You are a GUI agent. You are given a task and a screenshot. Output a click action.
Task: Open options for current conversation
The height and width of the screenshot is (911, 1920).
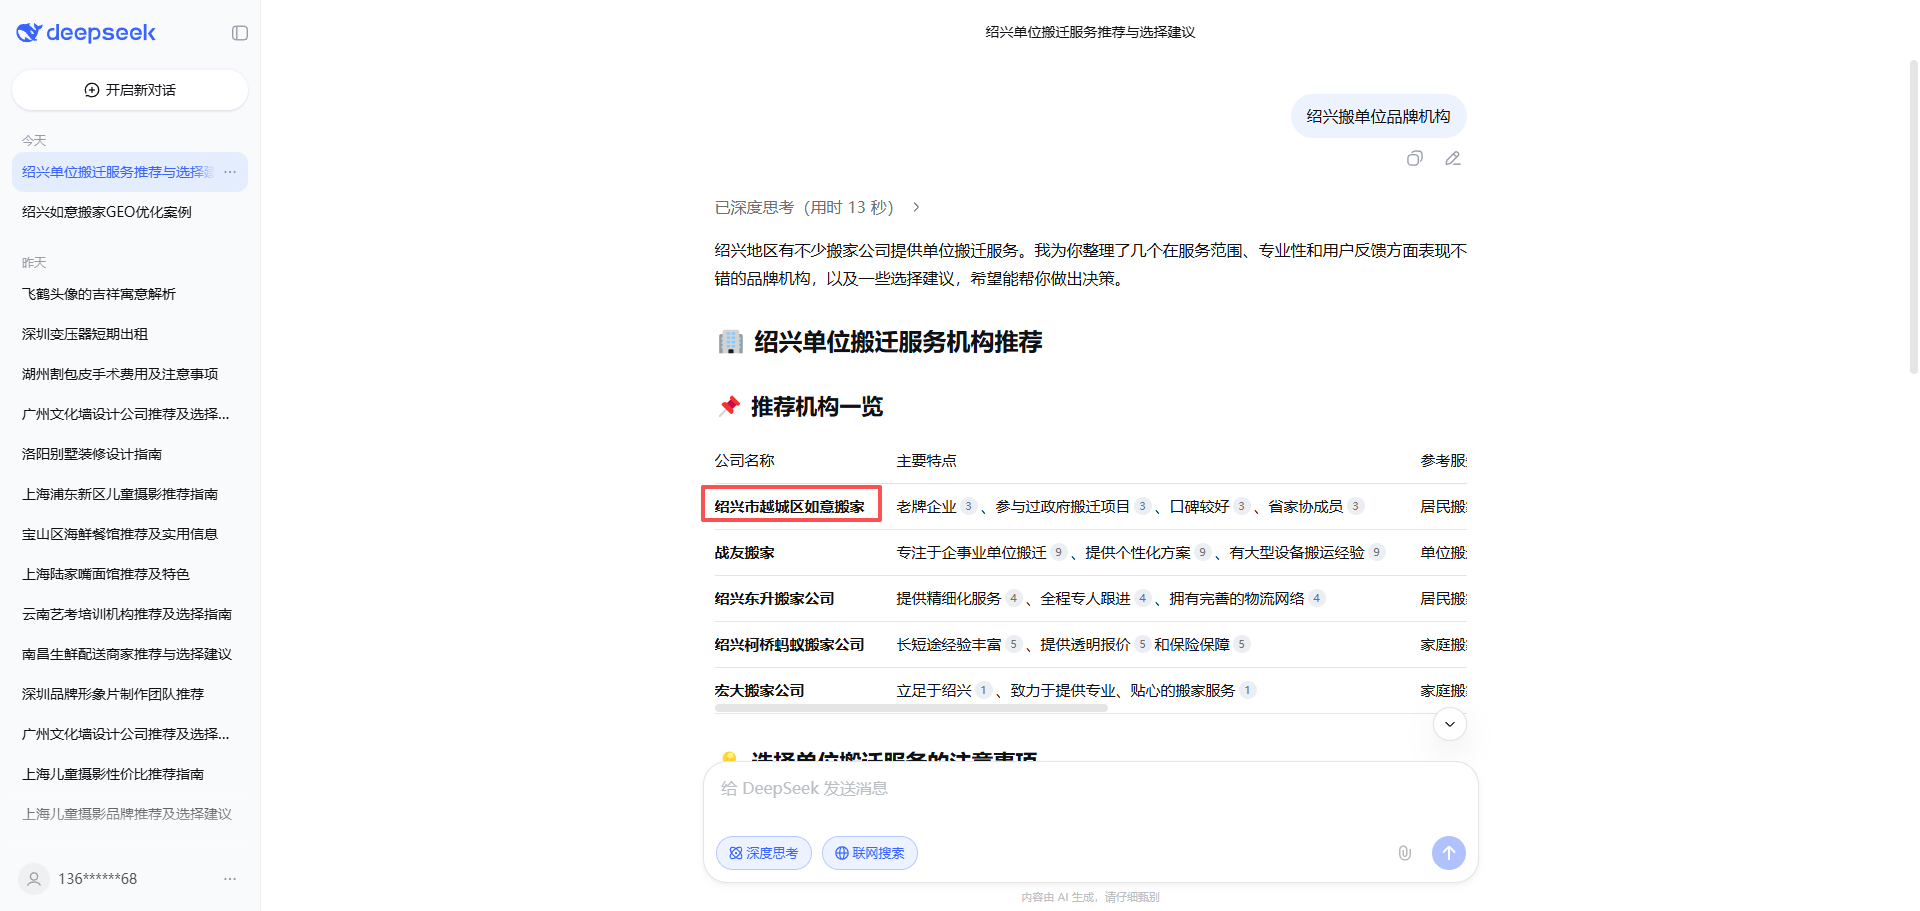coord(230,172)
